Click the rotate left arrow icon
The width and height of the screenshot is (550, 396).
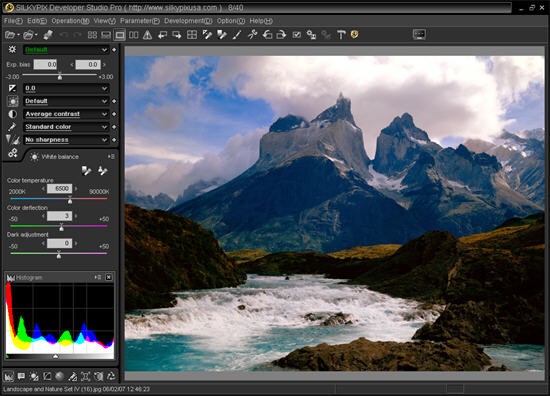pos(268,35)
